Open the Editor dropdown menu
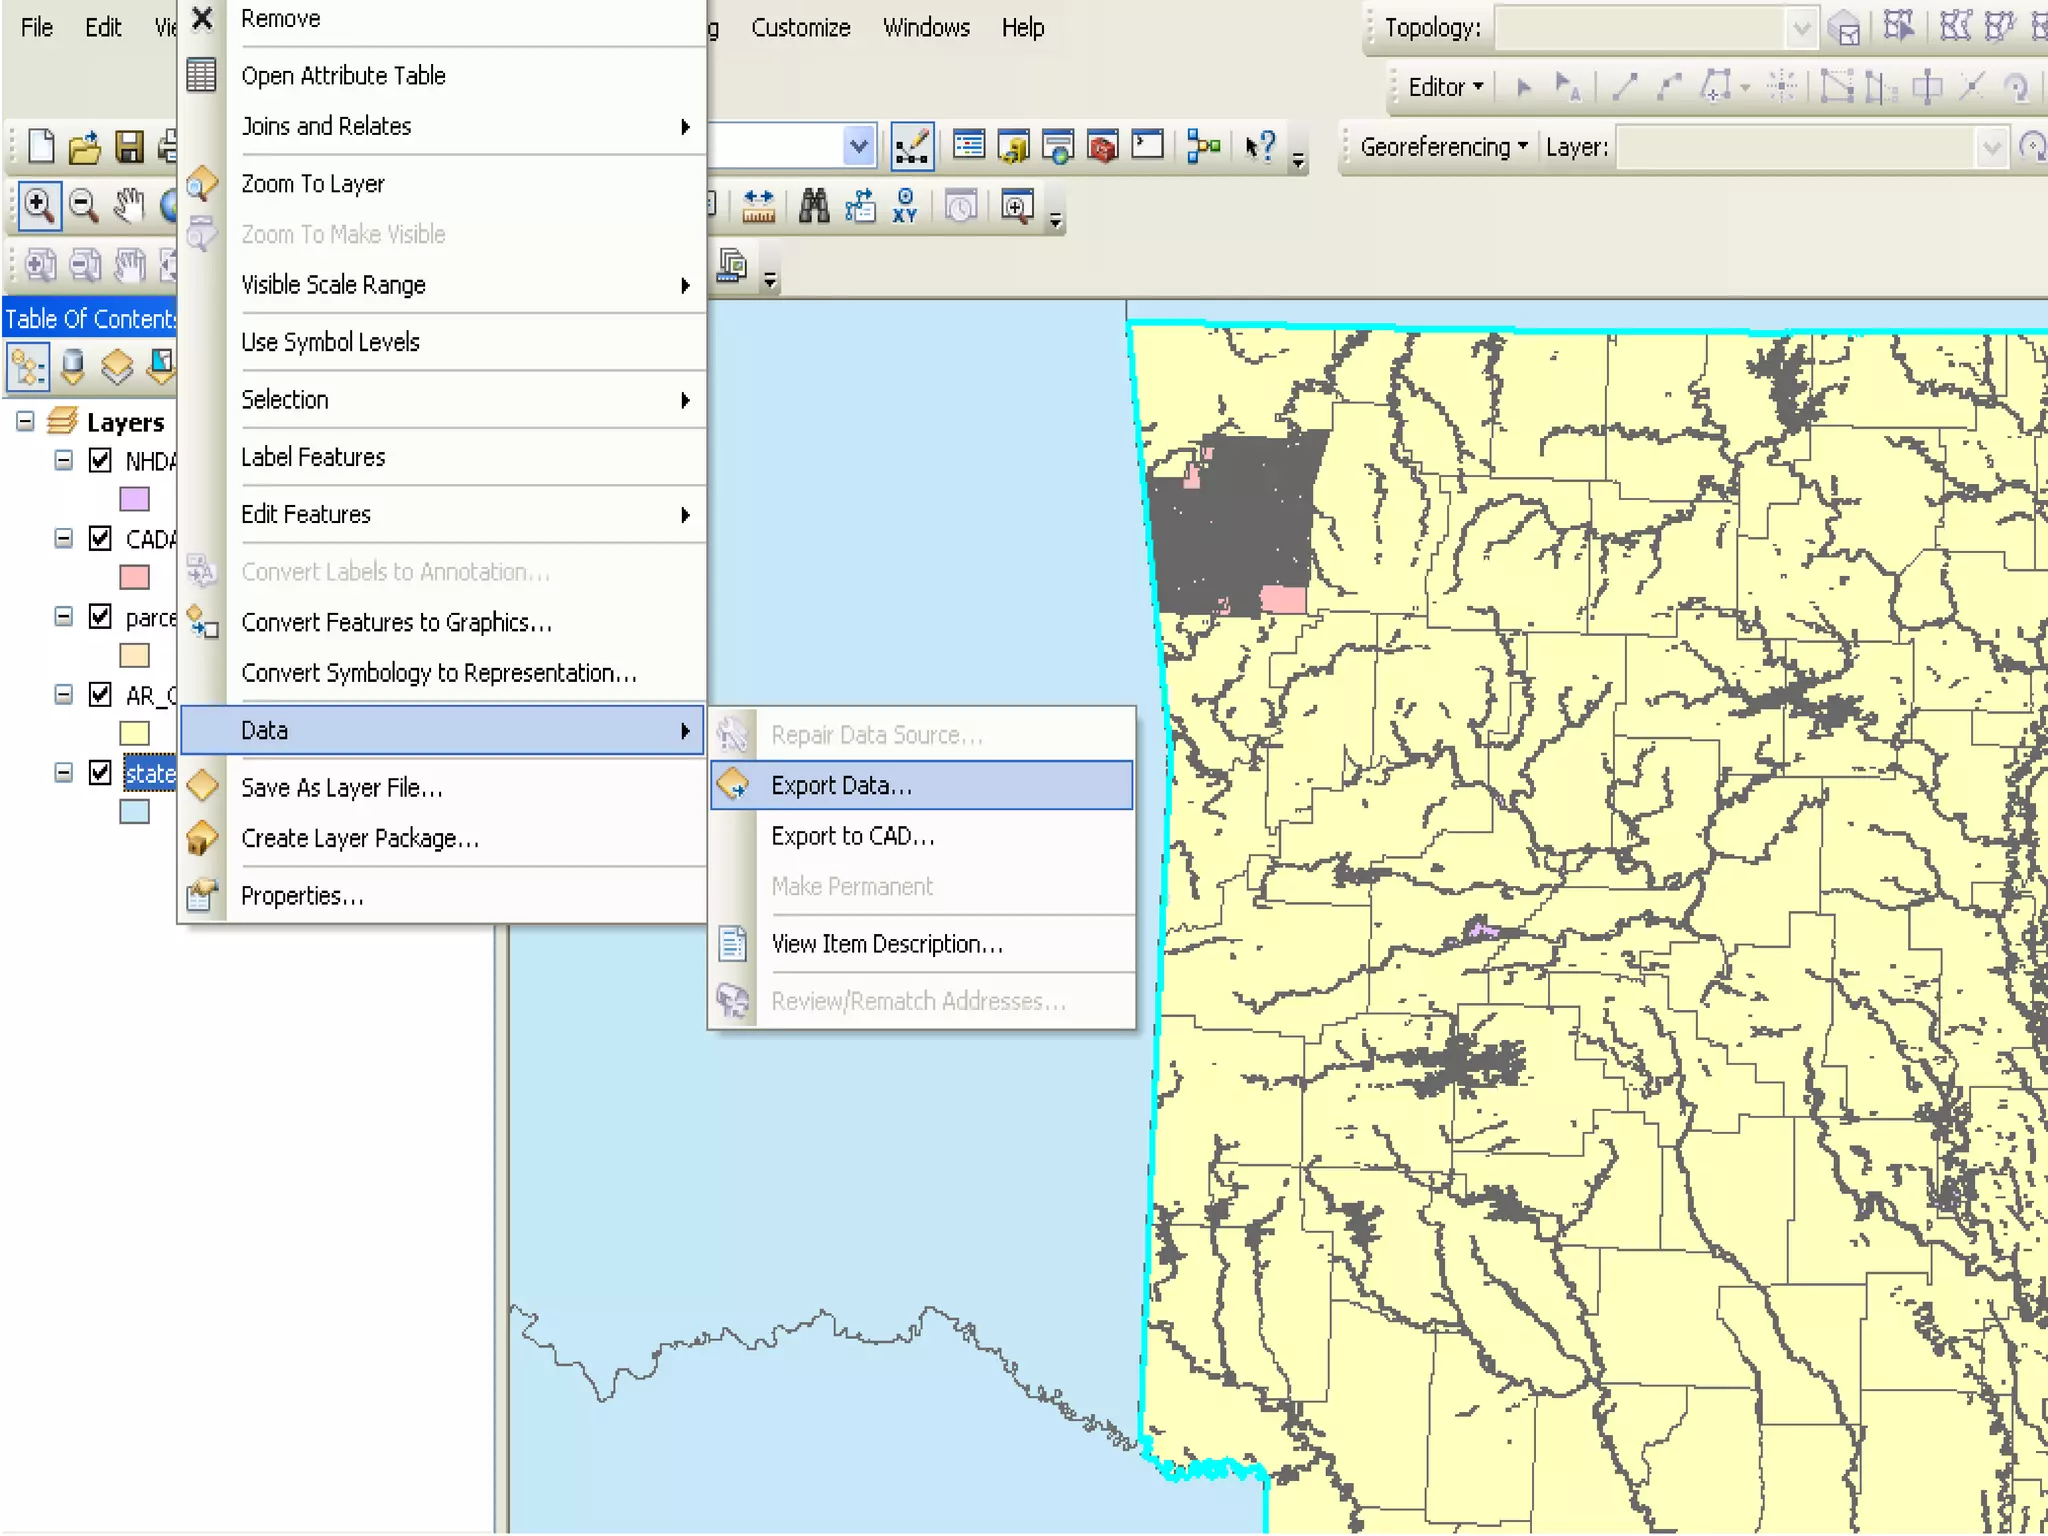 (1445, 87)
